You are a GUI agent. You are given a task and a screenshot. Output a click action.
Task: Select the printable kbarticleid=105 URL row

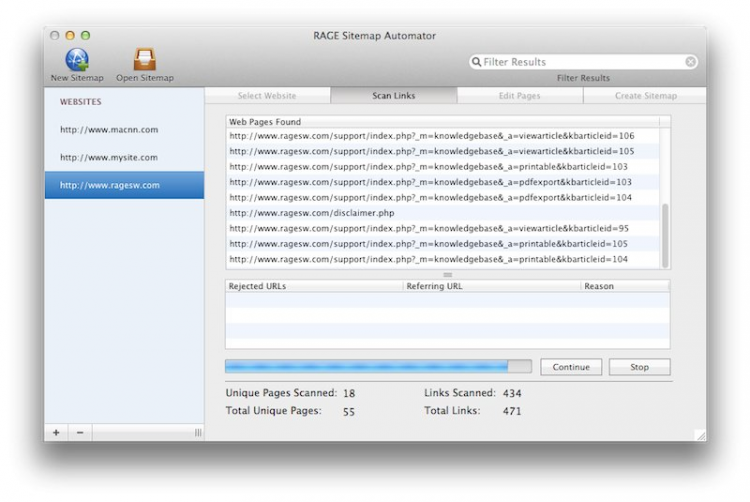click(442, 244)
